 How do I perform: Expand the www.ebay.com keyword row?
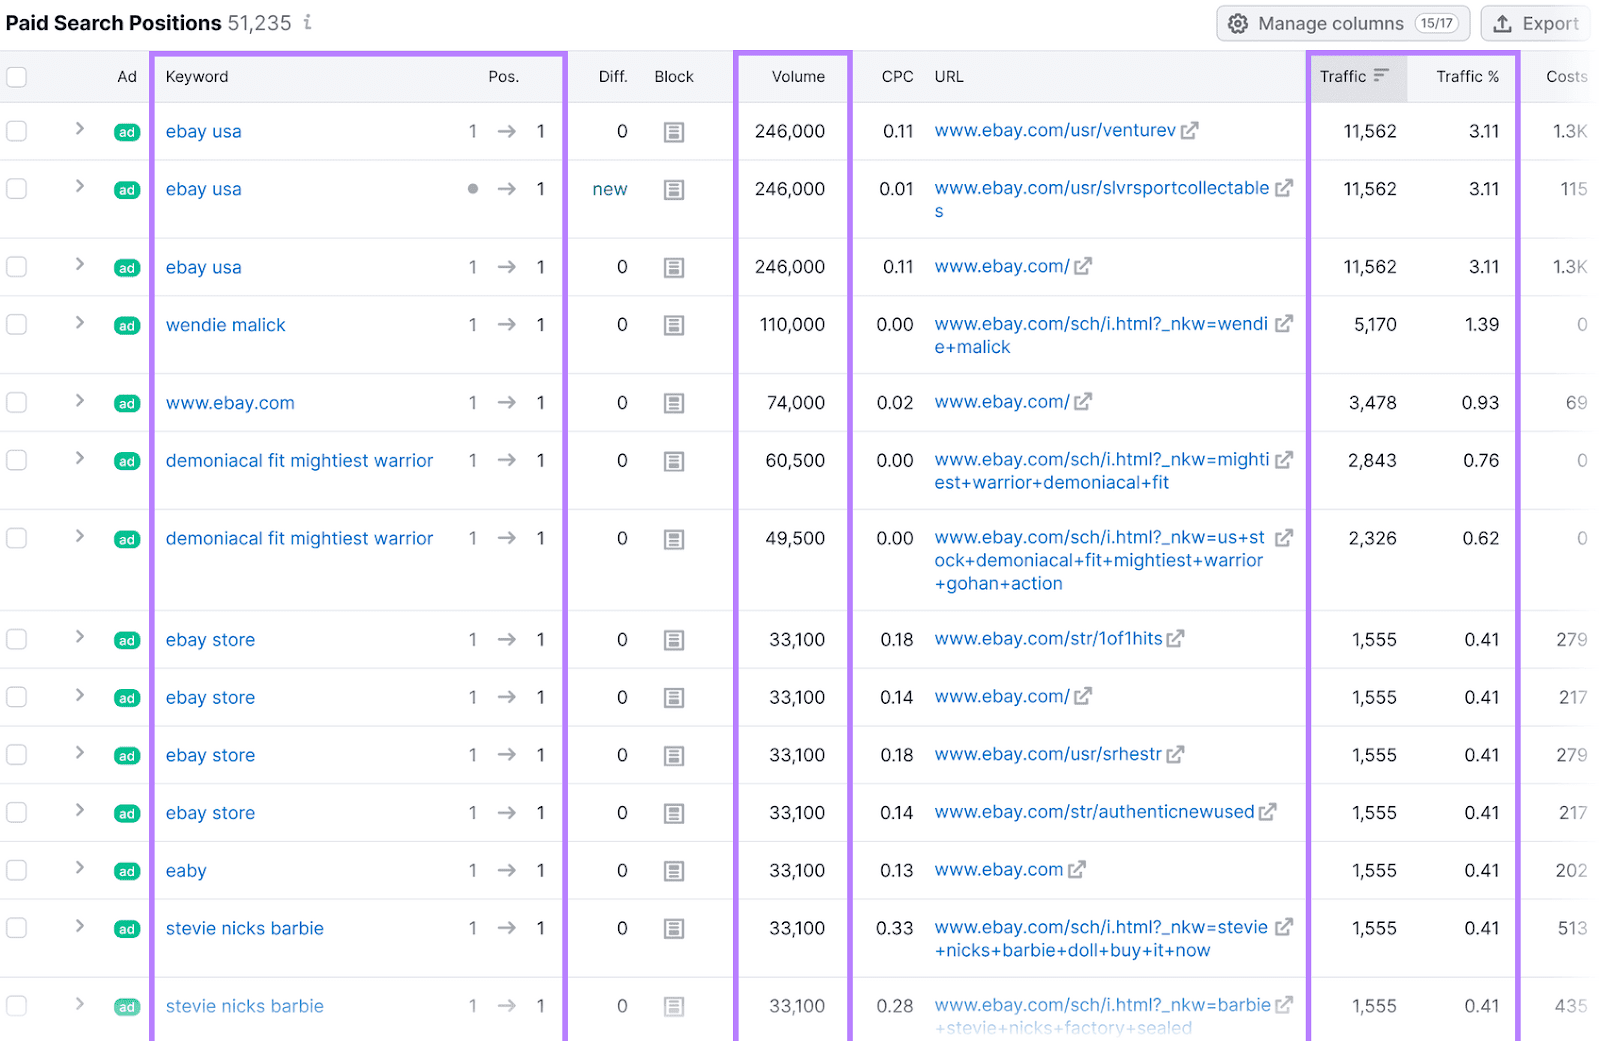80,401
